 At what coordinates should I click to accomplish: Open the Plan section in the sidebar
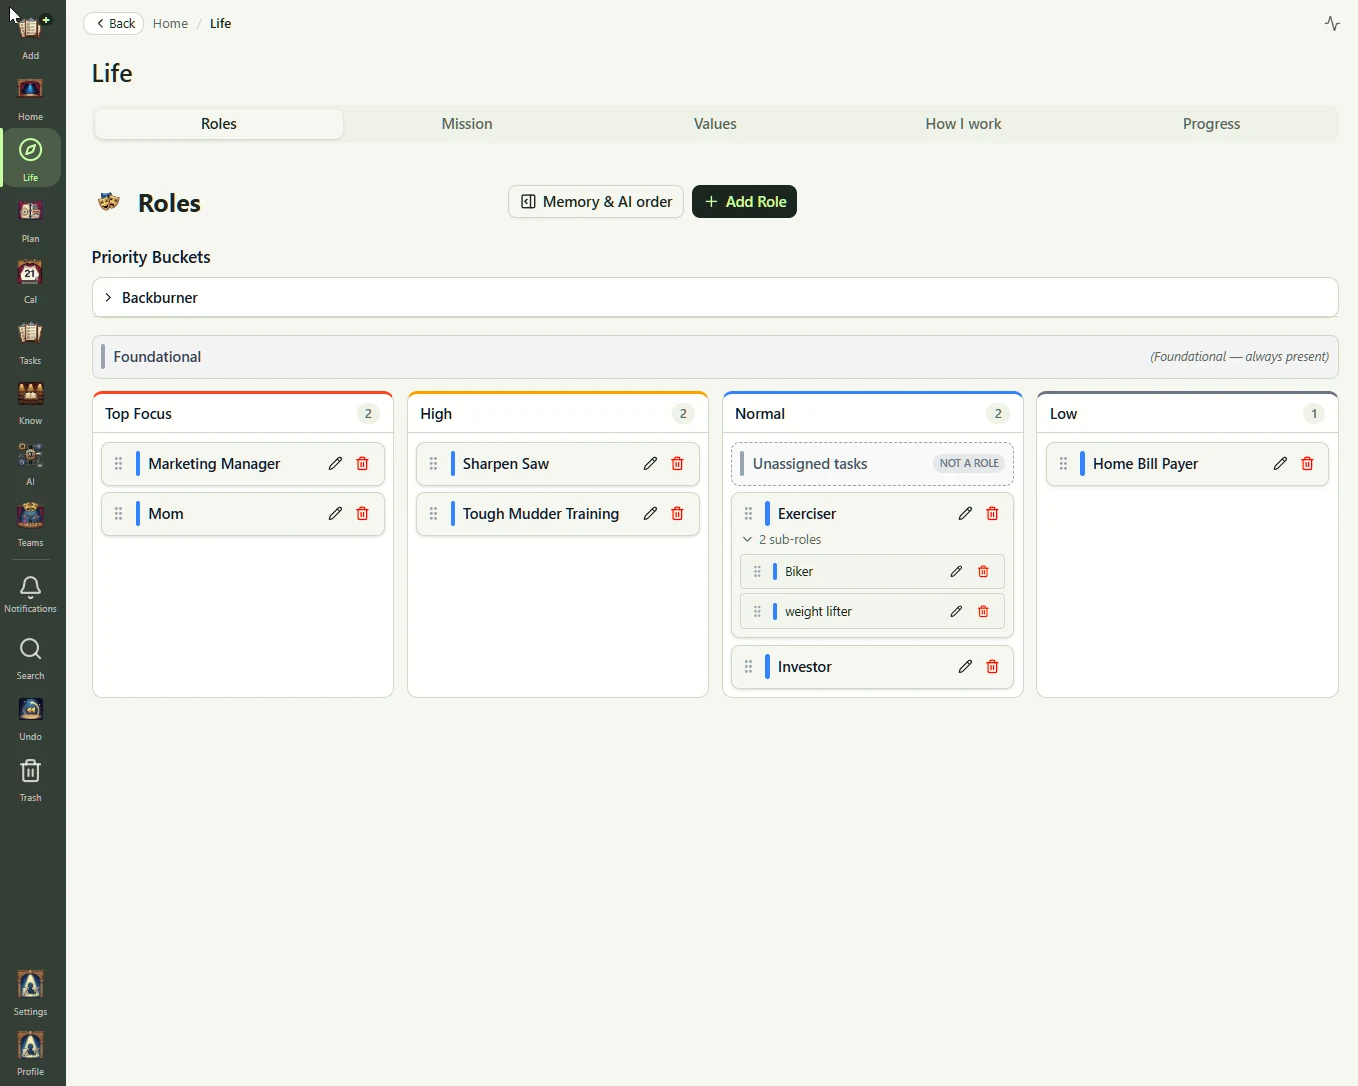[x=30, y=220]
